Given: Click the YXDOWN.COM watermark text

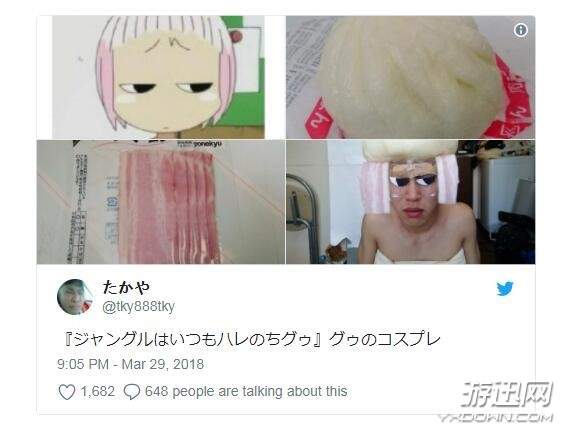Looking at the screenshot, I should [x=496, y=418].
